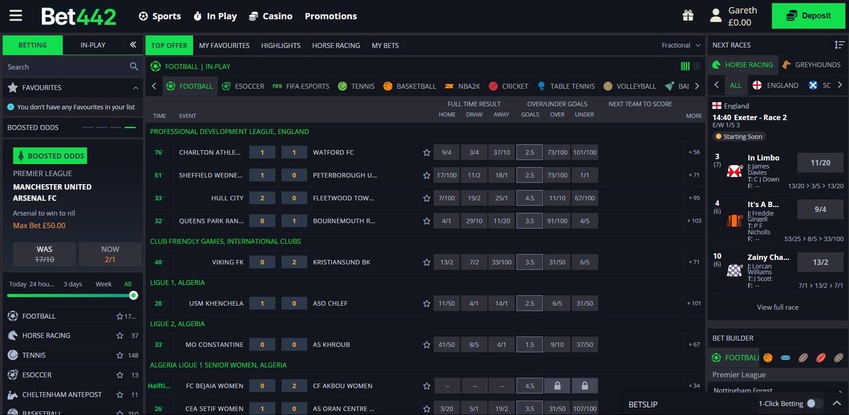Click the search magnifier icon
The image size is (849, 415).
point(134,67)
